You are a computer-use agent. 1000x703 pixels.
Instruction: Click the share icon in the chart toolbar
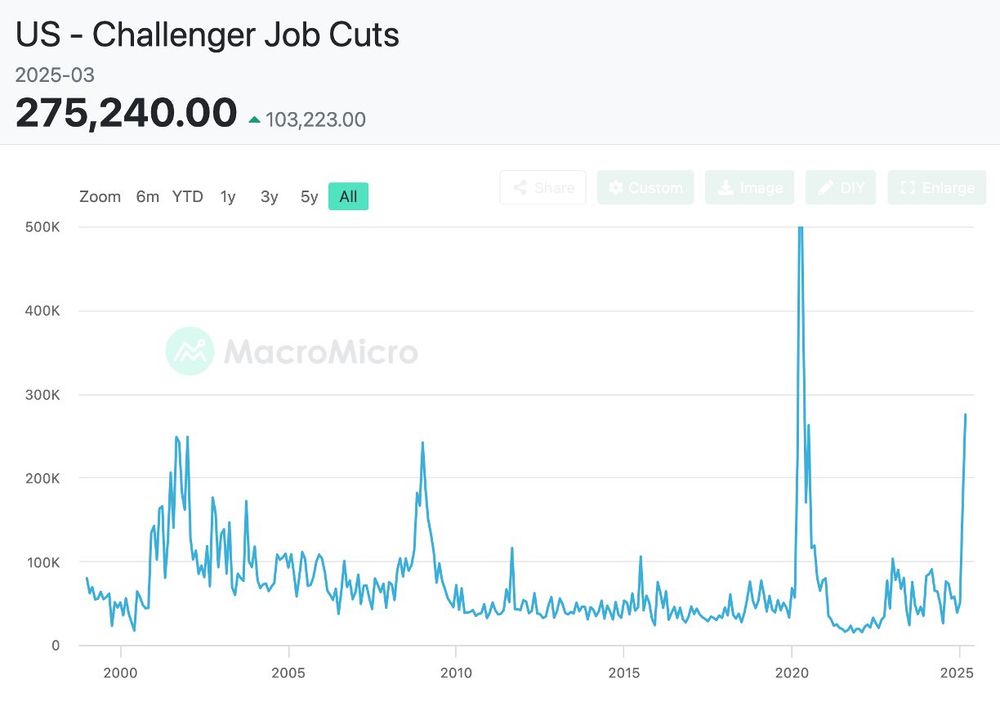click(520, 188)
